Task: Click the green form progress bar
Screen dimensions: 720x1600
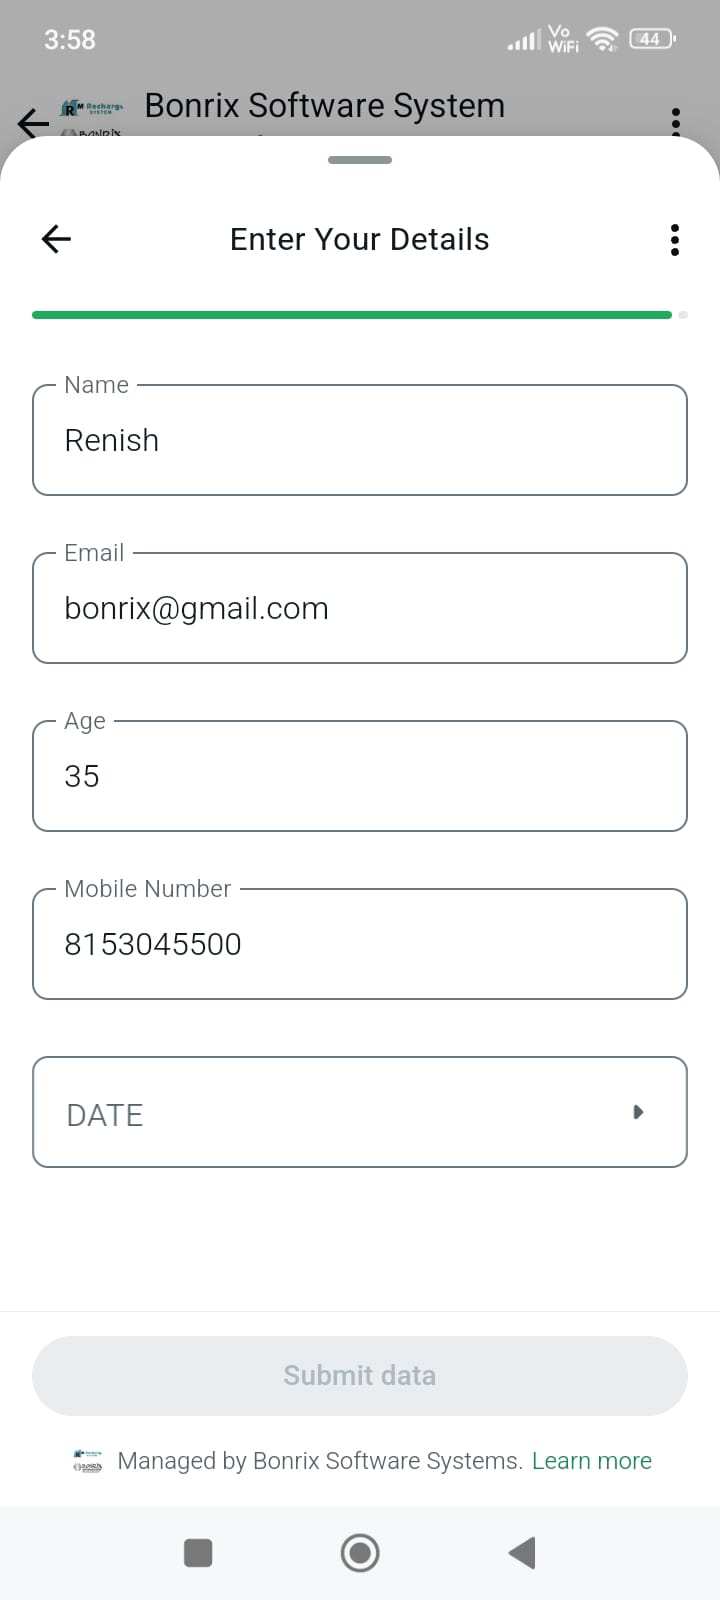Action: click(x=352, y=315)
